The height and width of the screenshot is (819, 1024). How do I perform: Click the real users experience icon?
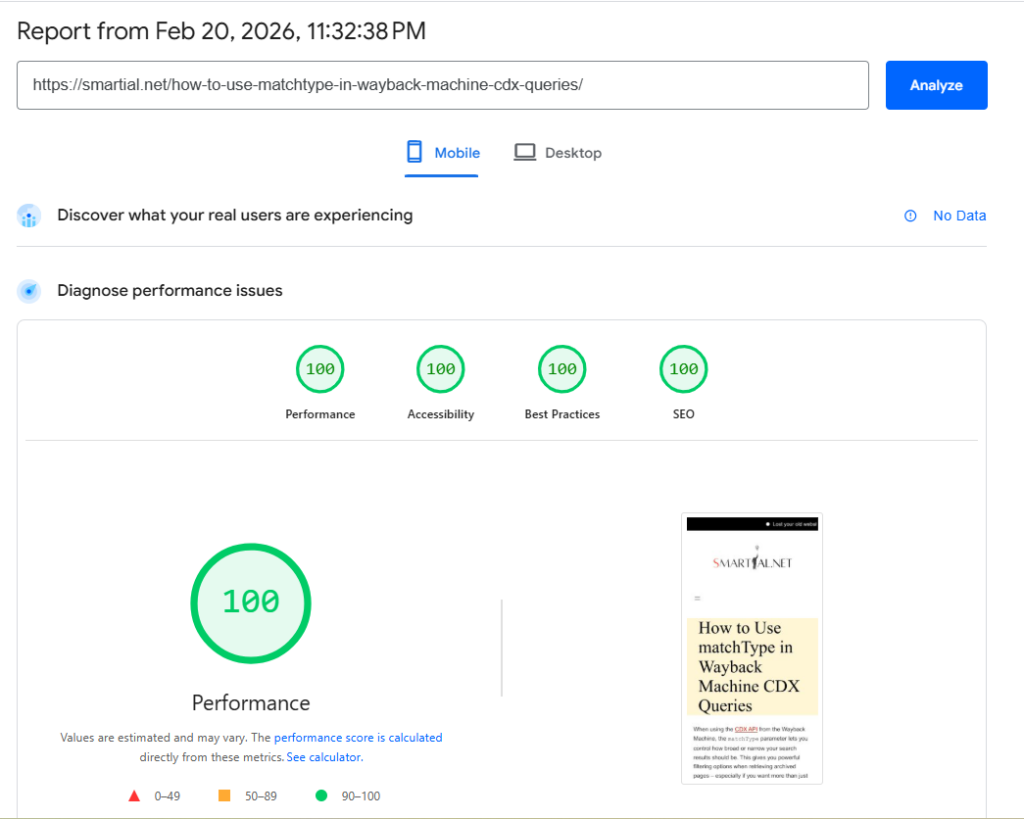pos(30,216)
